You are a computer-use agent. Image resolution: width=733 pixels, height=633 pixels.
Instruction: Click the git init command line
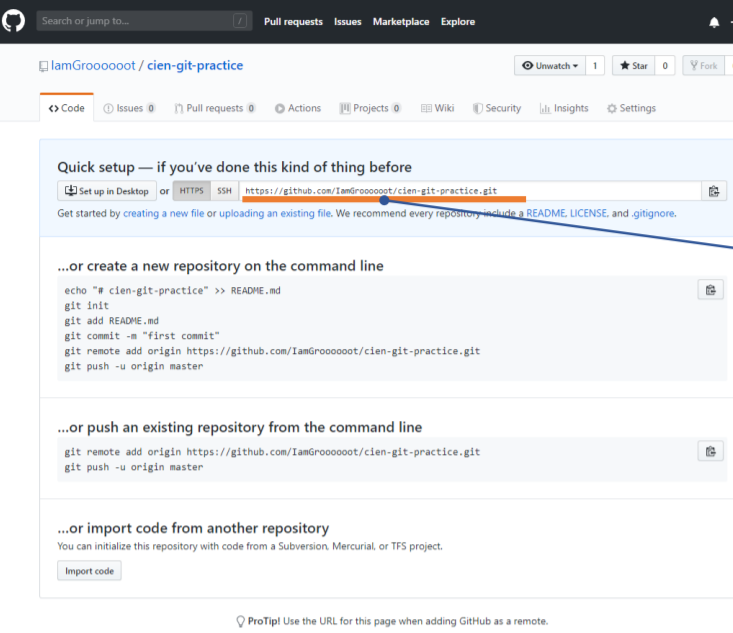[86, 306]
